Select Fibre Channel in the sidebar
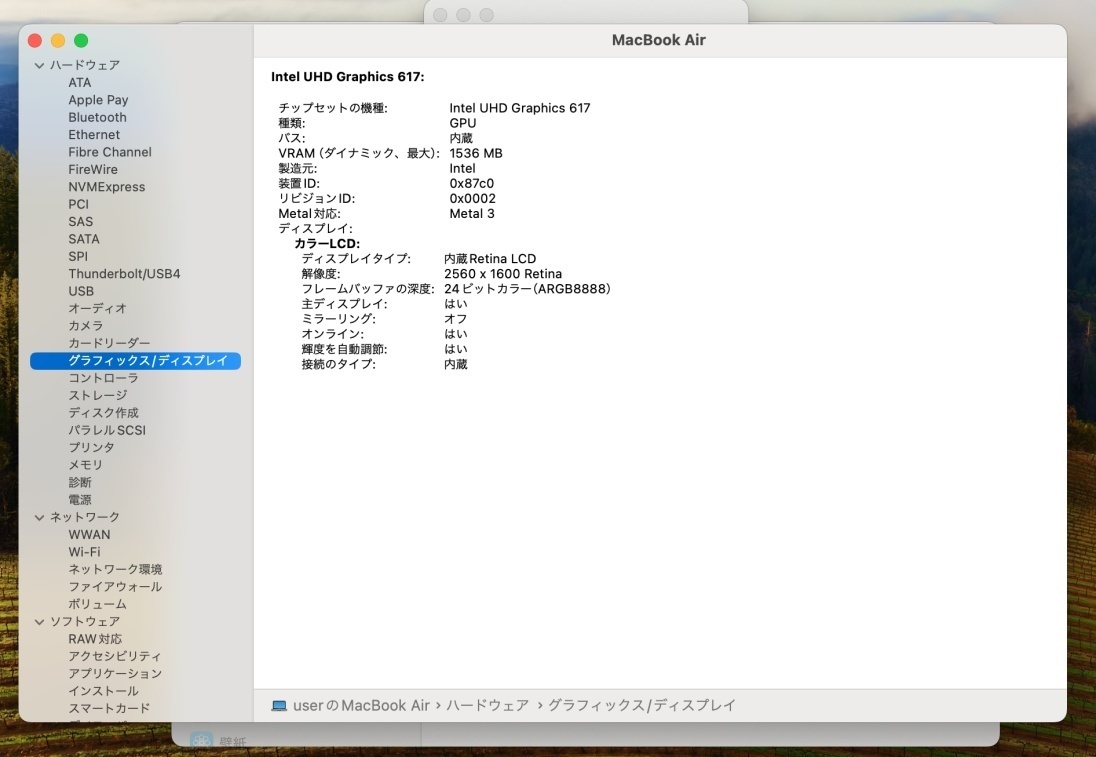The height and width of the screenshot is (757, 1096). click(x=110, y=152)
